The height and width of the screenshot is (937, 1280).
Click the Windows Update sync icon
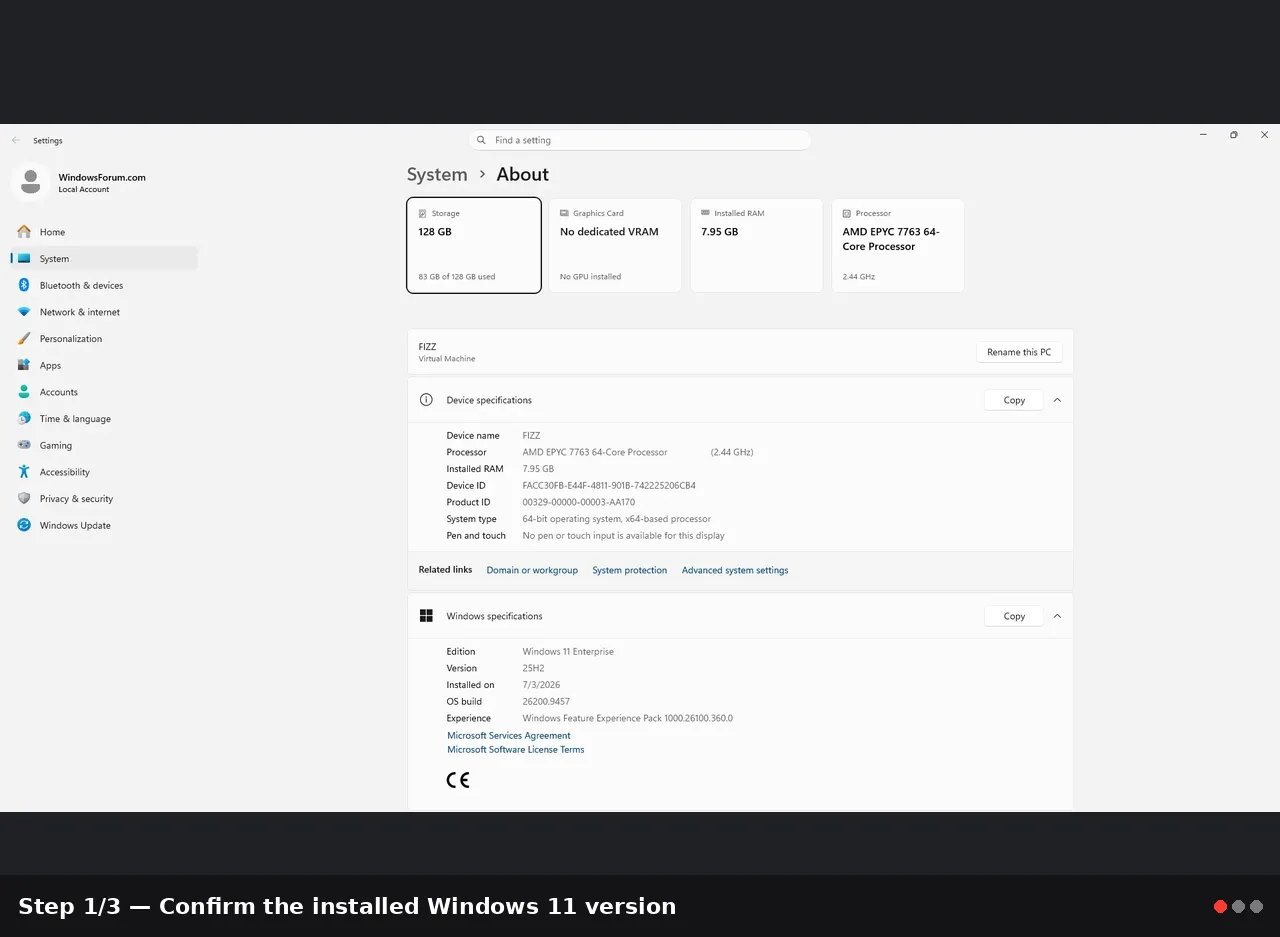pyautogui.click(x=24, y=525)
